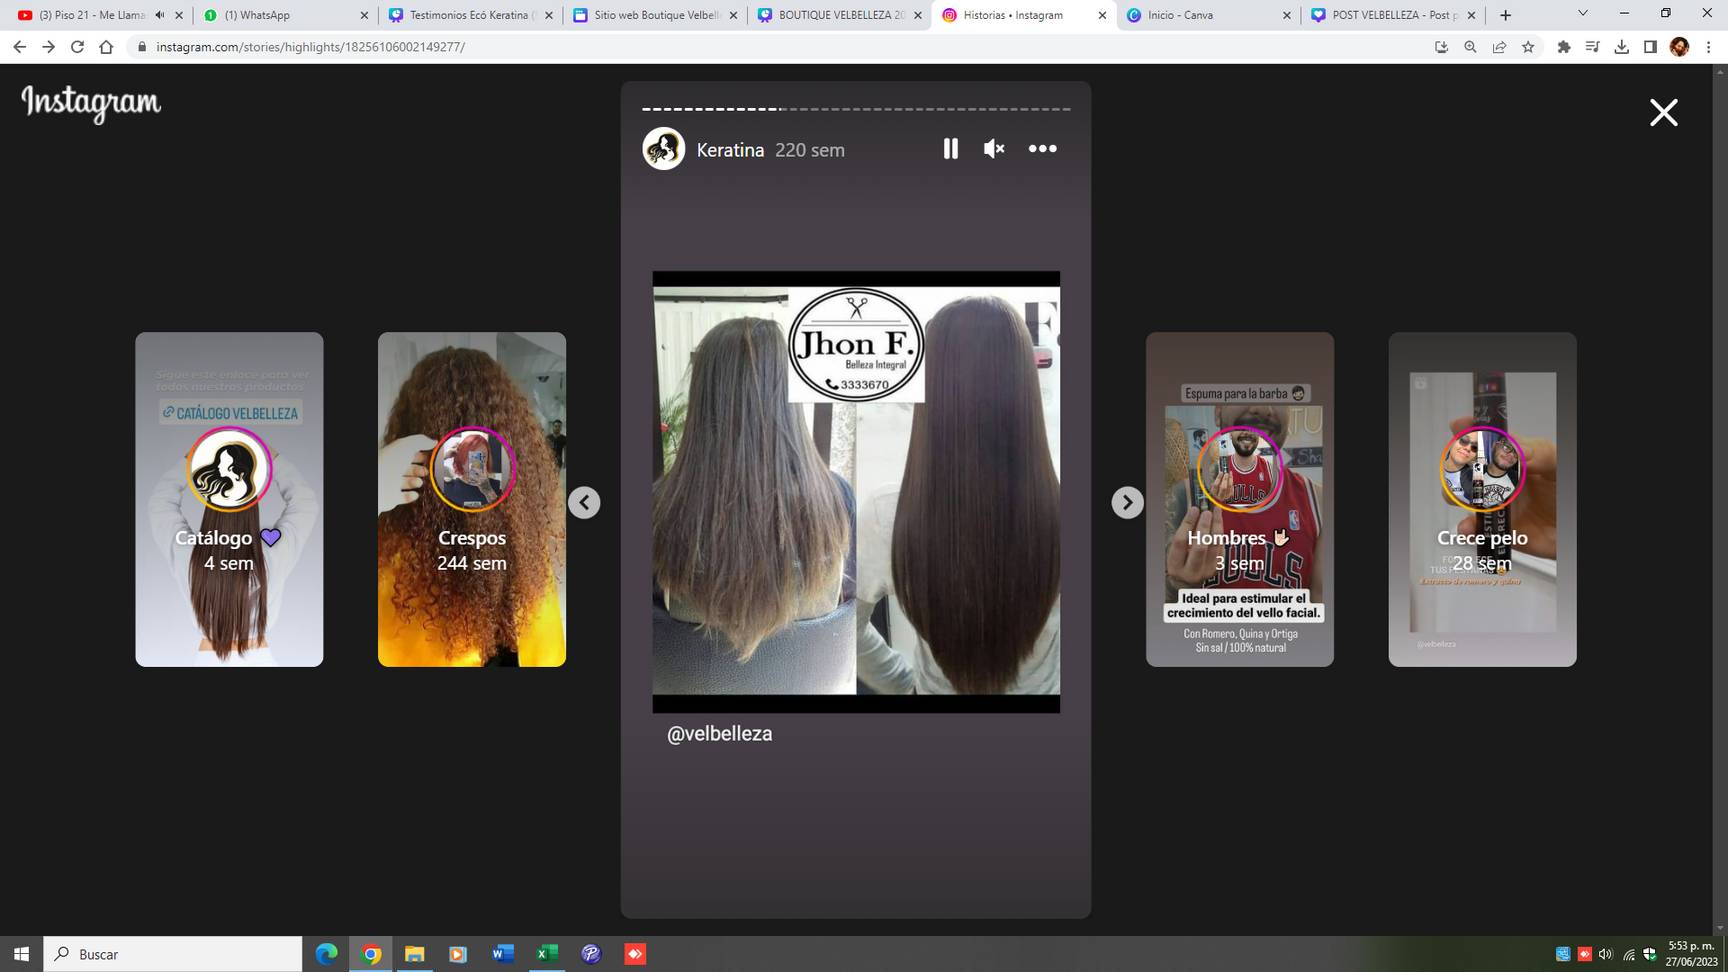Reload the page
Screen dimensions: 1728x972
tap(77, 47)
